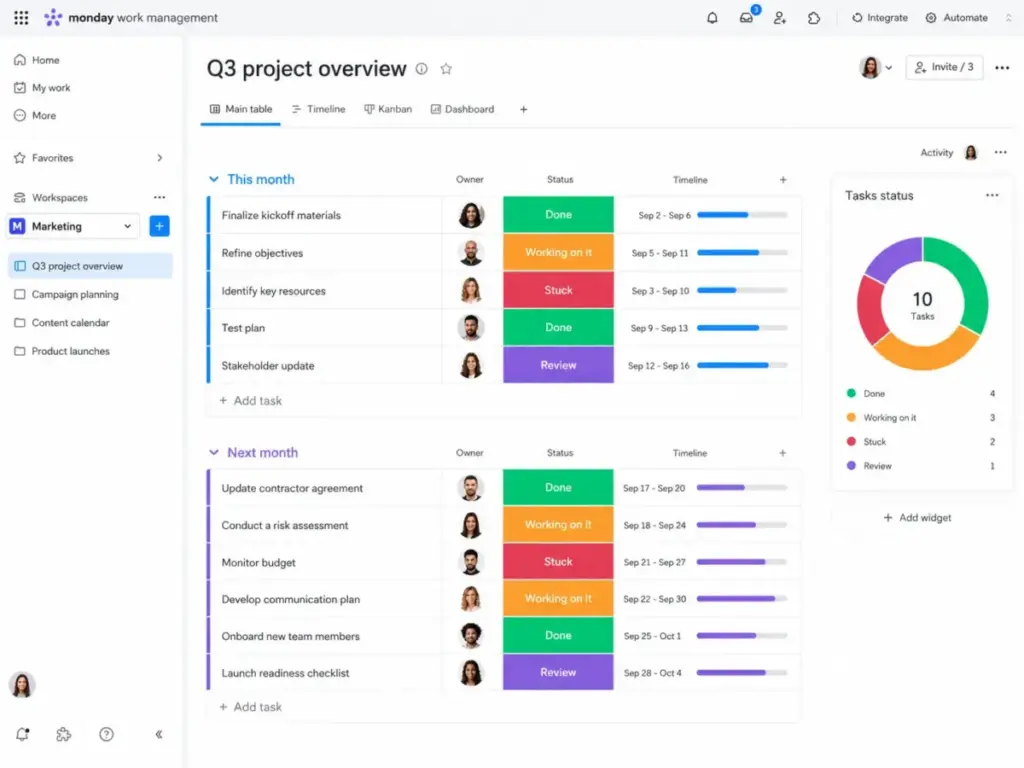Screen dimensions: 1024x768
Task: Click the invite members icon in top bar
Action: [x=780, y=18]
